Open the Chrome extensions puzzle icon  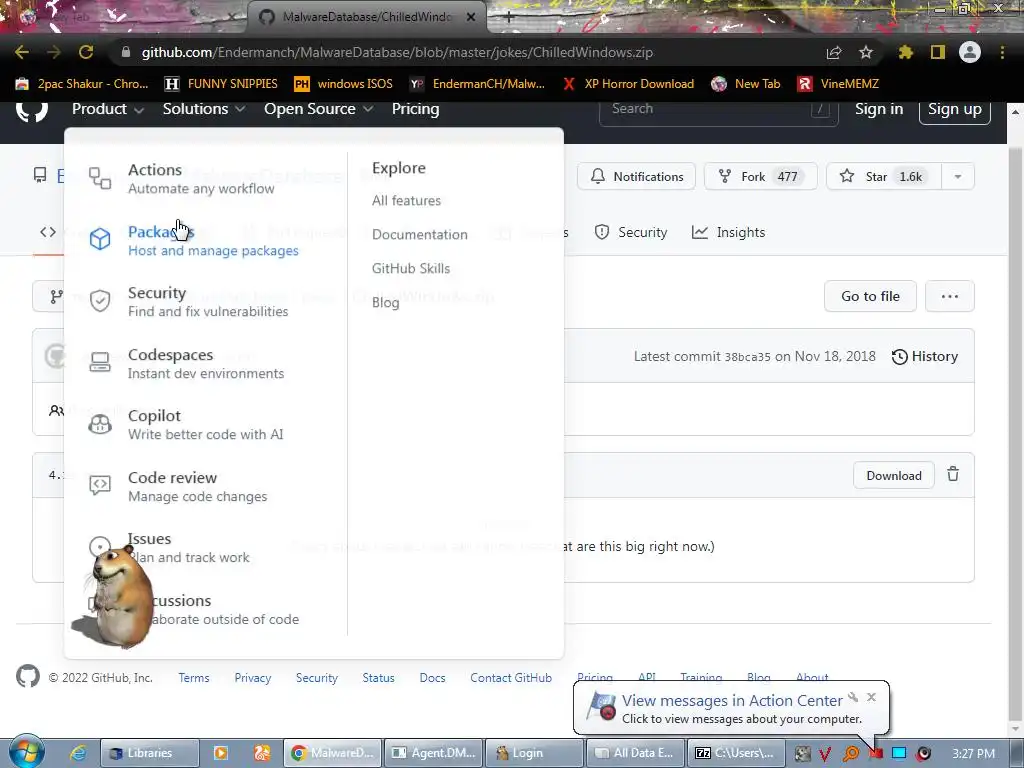906,52
